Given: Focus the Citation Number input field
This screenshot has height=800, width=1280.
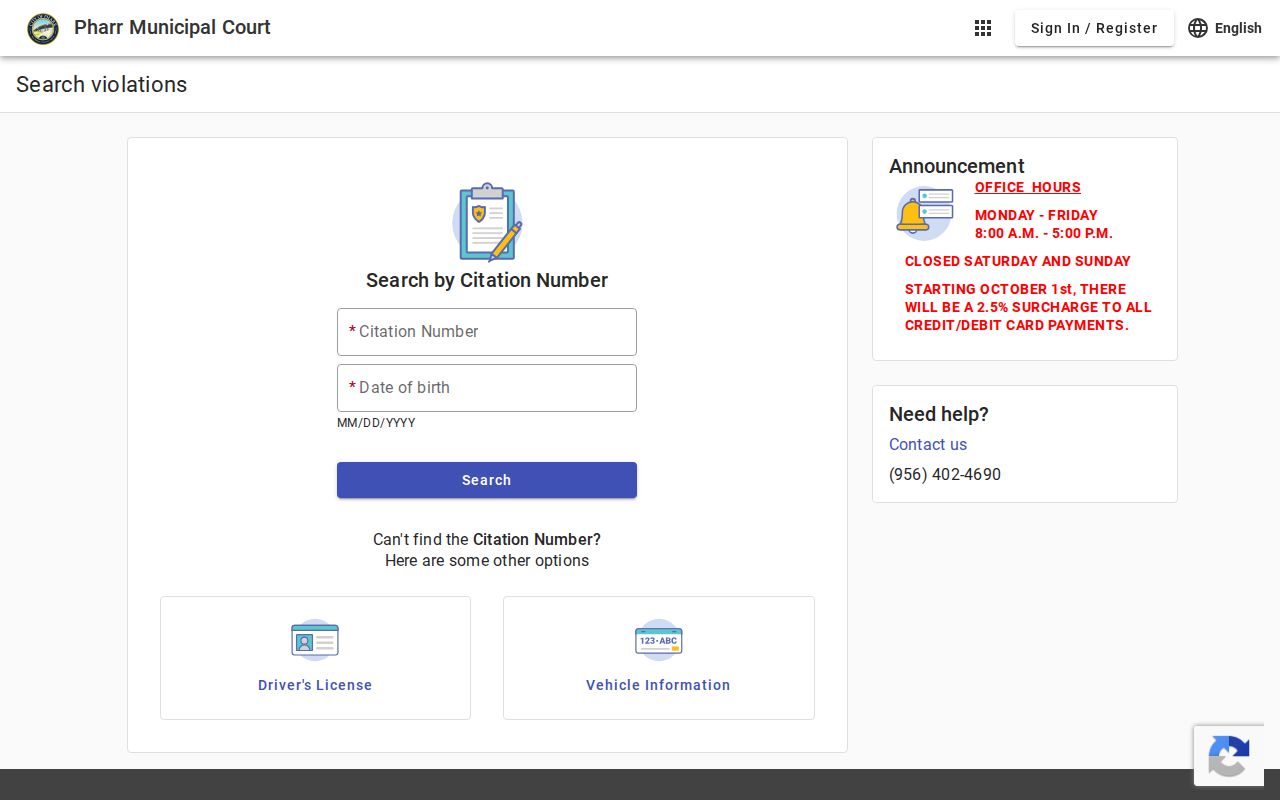Looking at the screenshot, I should tap(487, 332).
